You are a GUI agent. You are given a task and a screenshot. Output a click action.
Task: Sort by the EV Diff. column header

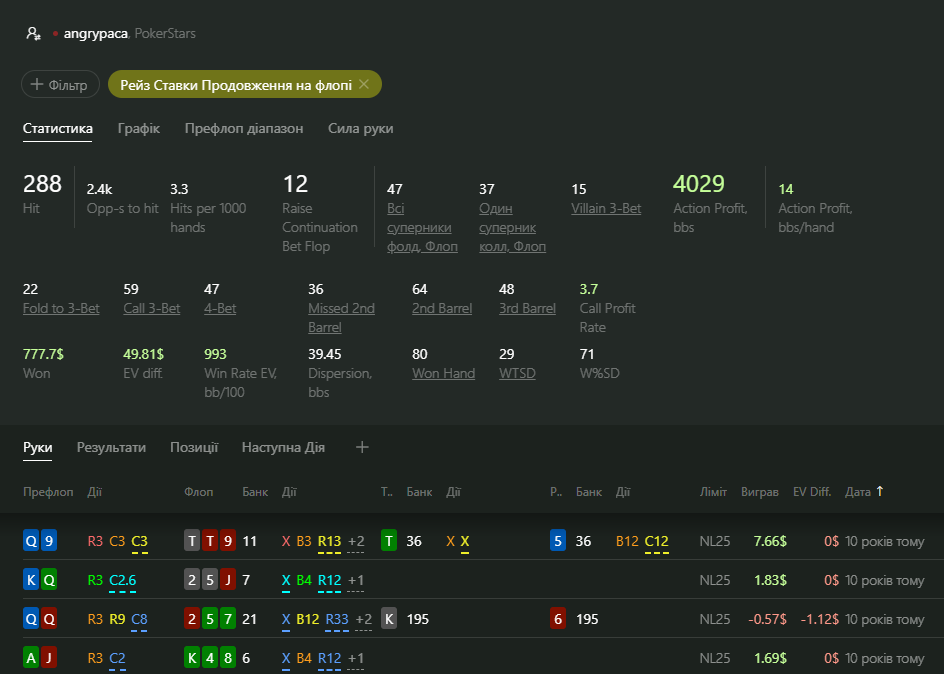(812, 492)
